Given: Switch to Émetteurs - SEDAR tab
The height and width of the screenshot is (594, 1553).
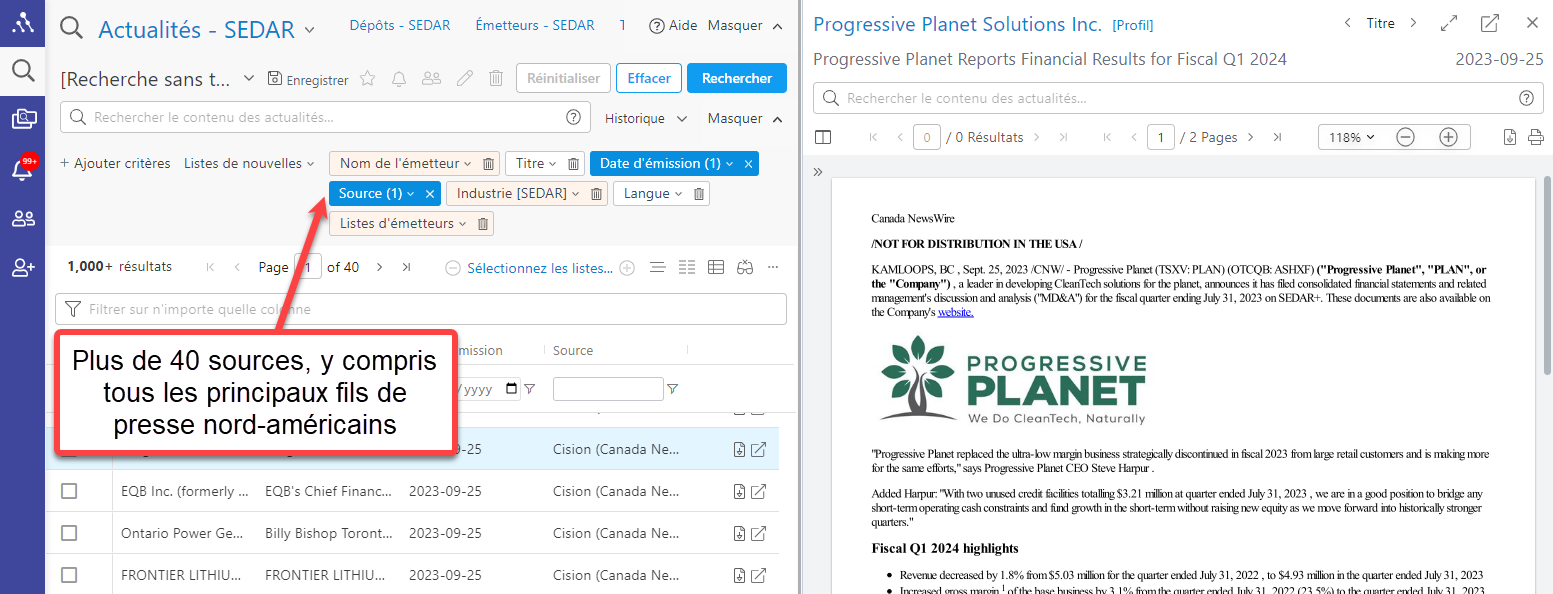Looking at the screenshot, I should (x=535, y=25).
